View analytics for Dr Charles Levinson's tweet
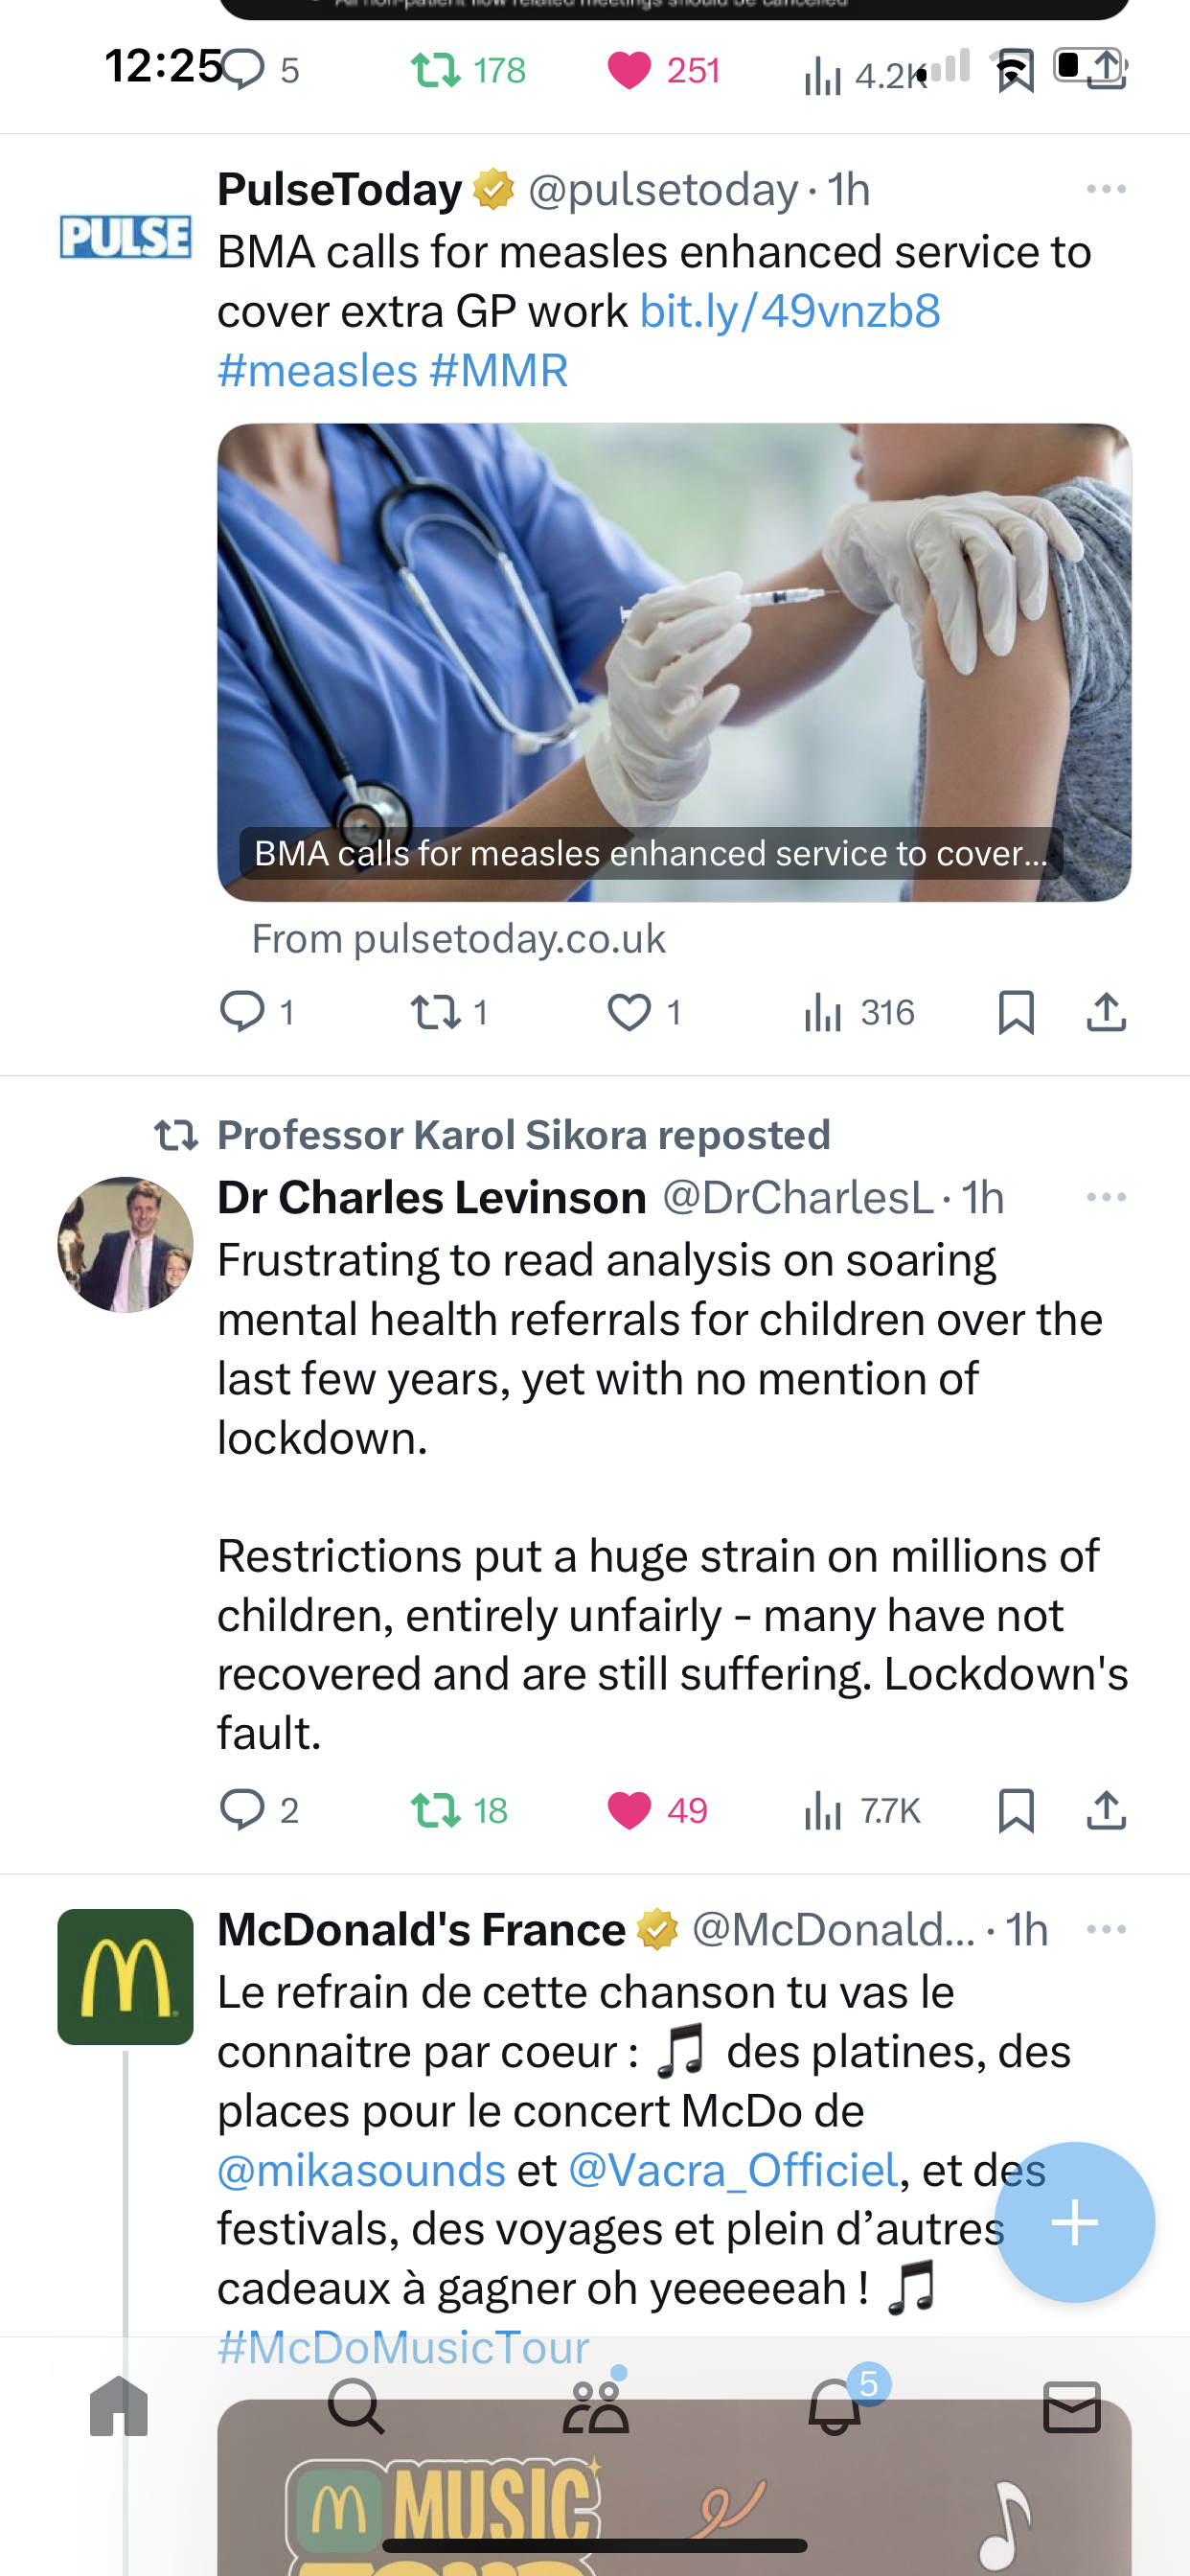The width and height of the screenshot is (1190, 2576). (861, 1810)
